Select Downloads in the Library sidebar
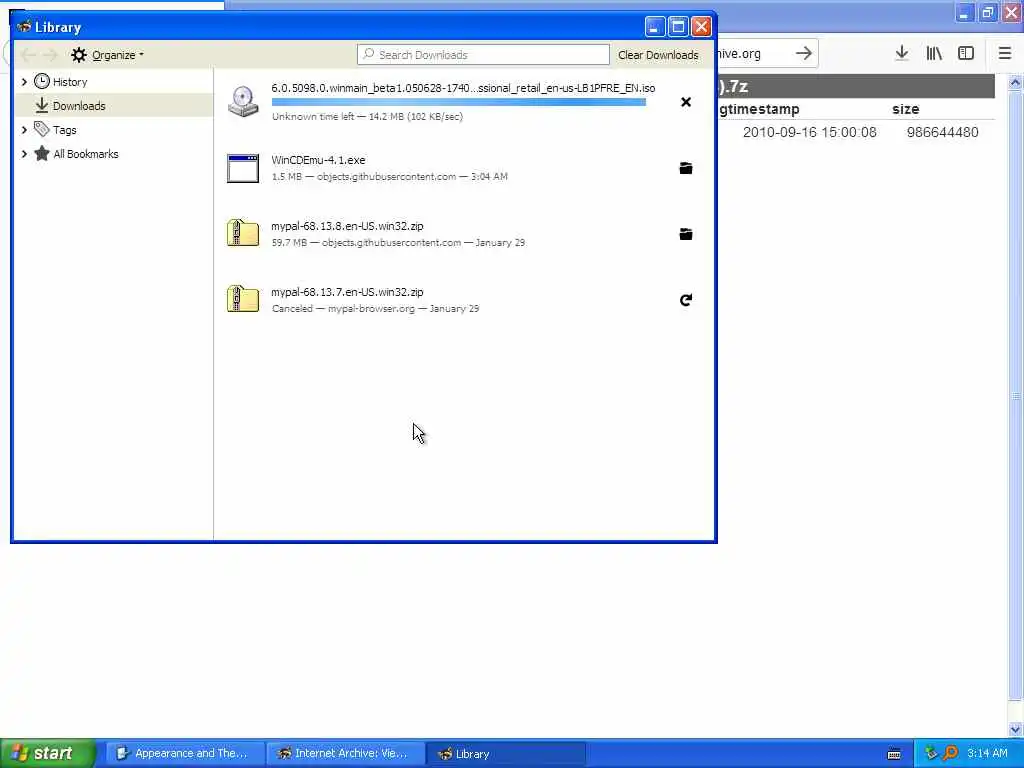This screenshot has width=1024, height=768. click(113, 105)
